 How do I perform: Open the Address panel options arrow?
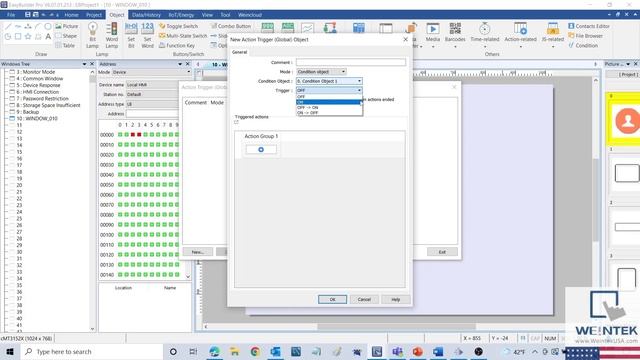pyautogui.click(x=180, y=64)
